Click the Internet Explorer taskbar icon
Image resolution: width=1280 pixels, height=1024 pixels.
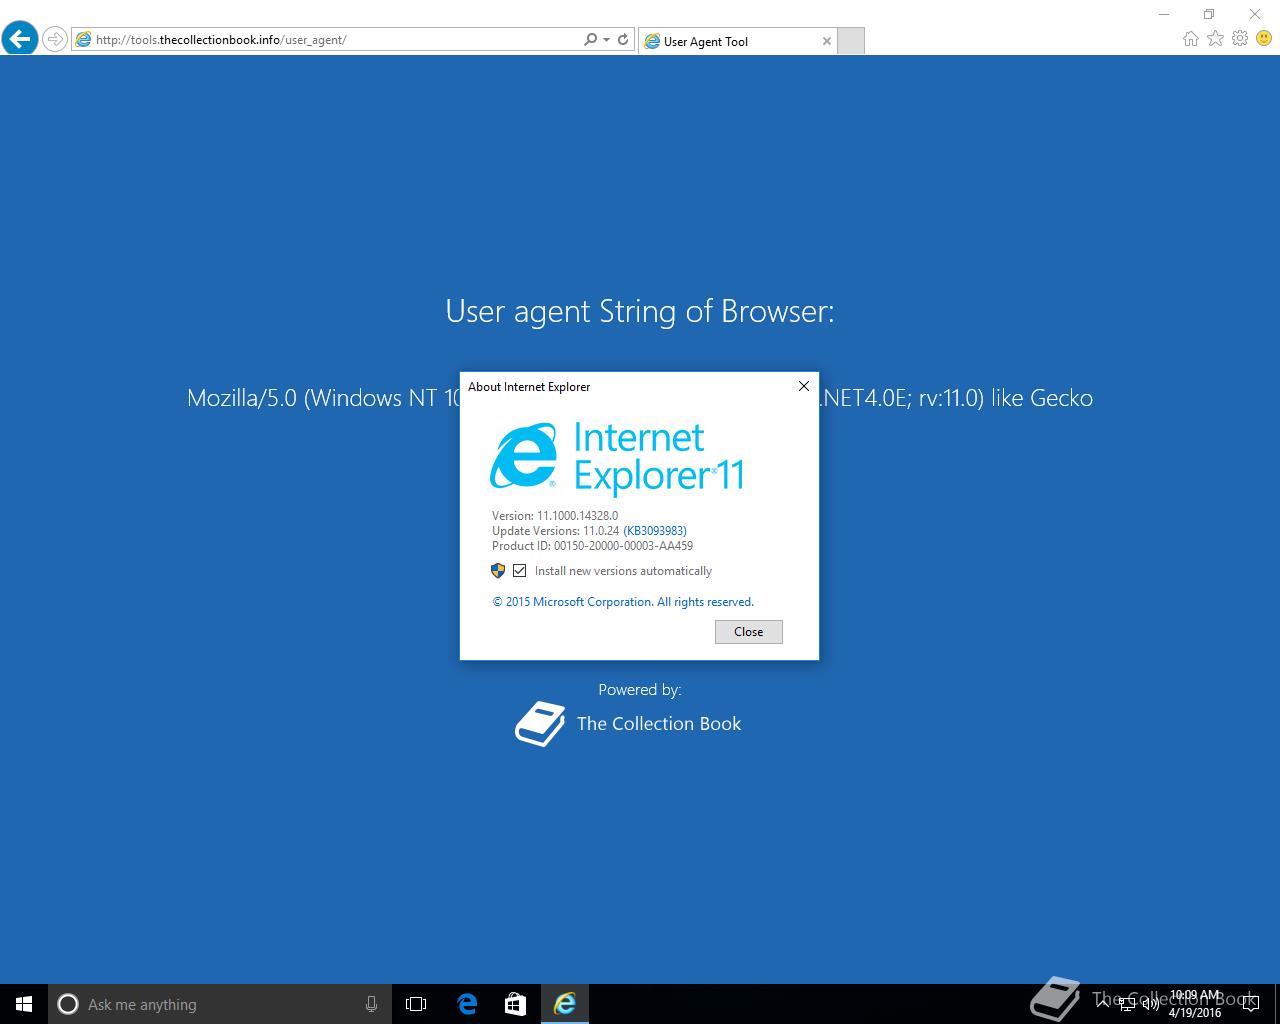(x=565, y=1004)
